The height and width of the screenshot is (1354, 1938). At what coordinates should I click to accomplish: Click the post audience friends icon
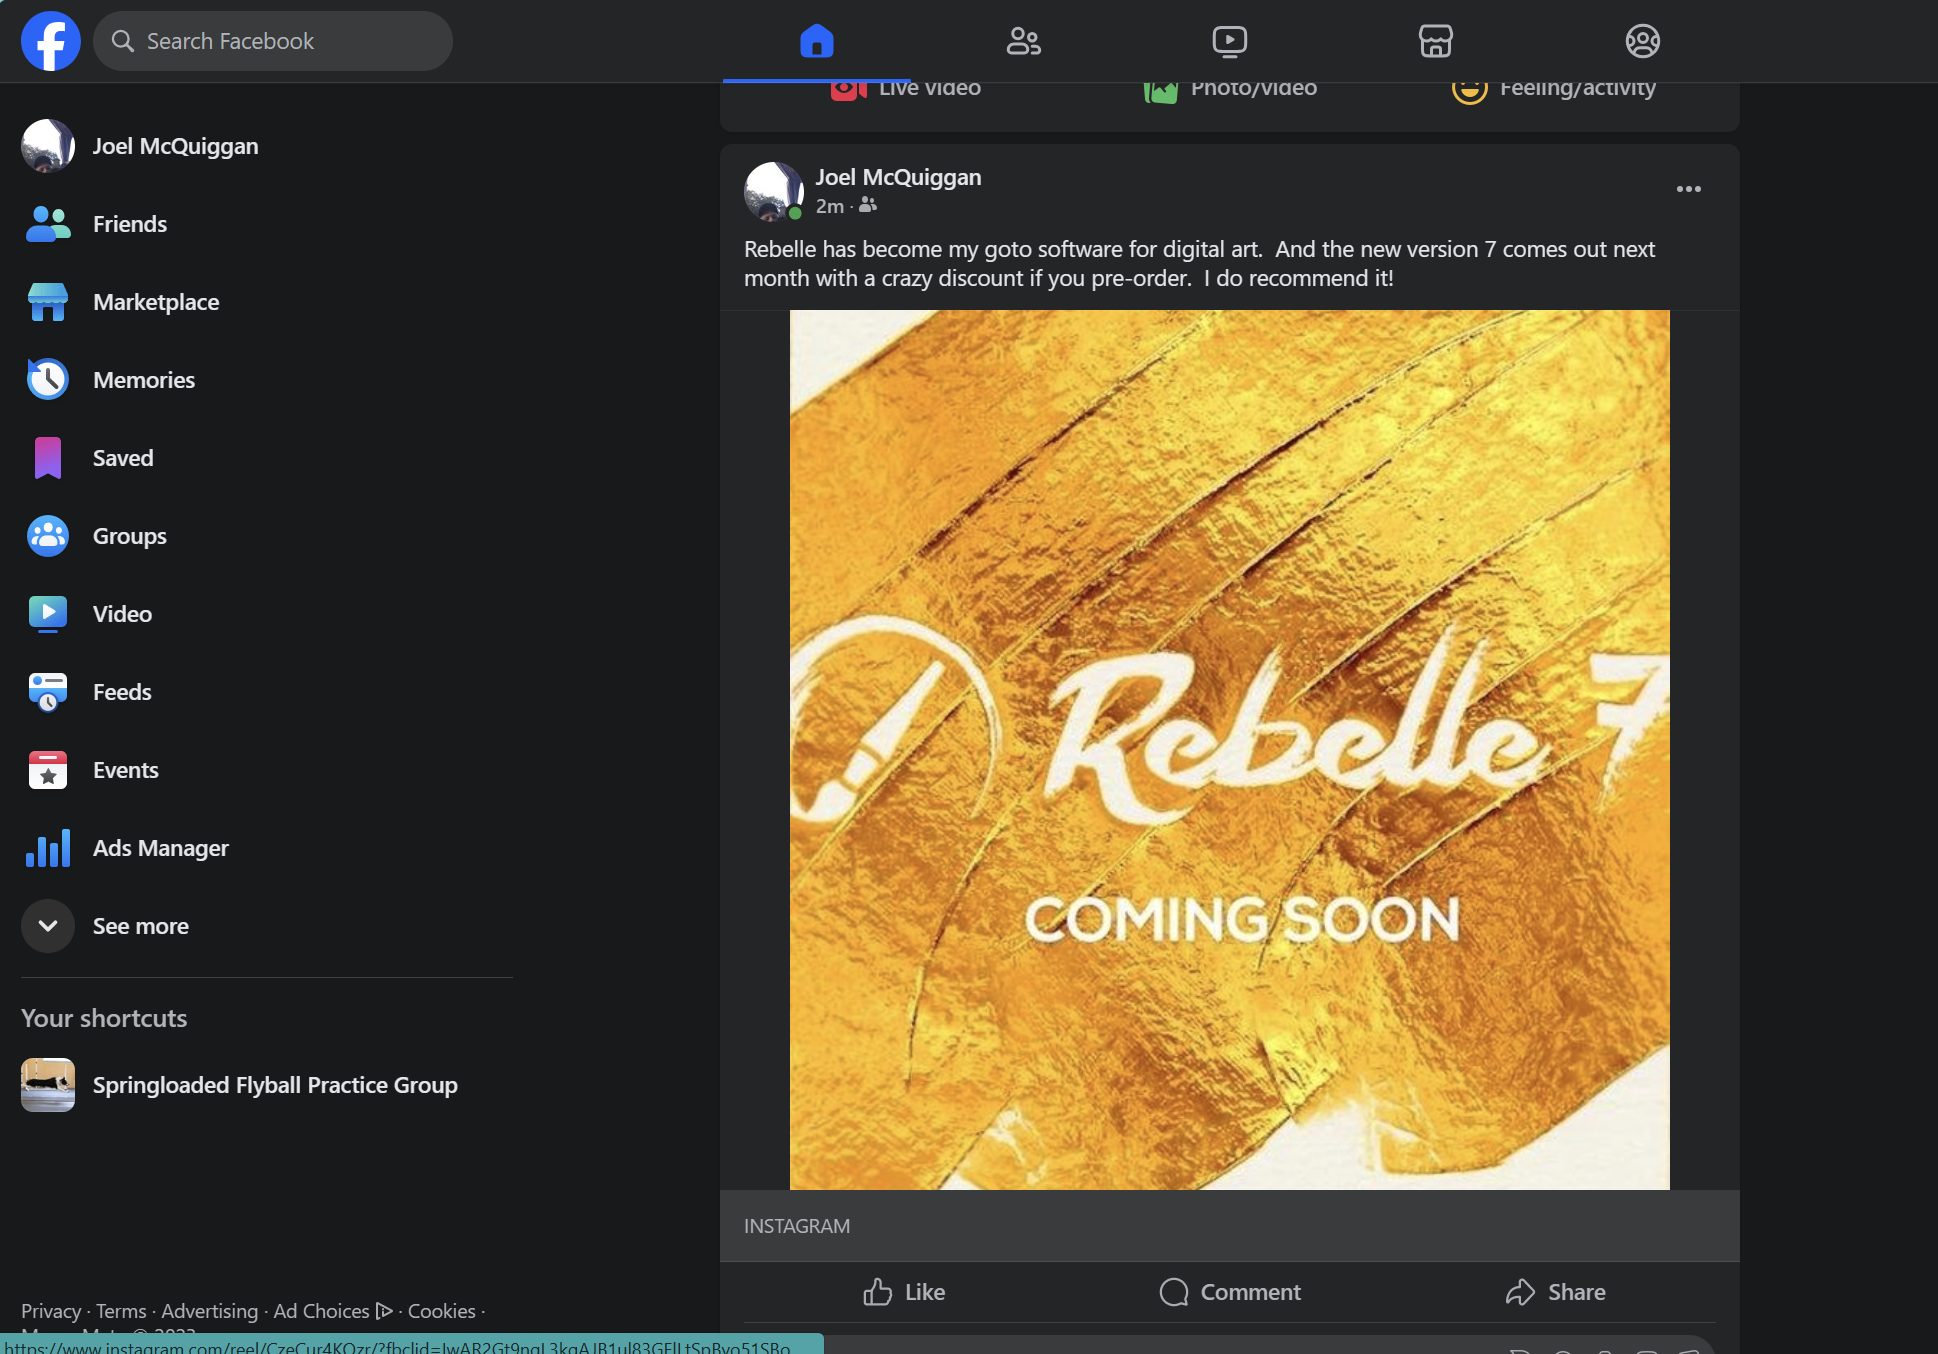click(x=868, y=205)
